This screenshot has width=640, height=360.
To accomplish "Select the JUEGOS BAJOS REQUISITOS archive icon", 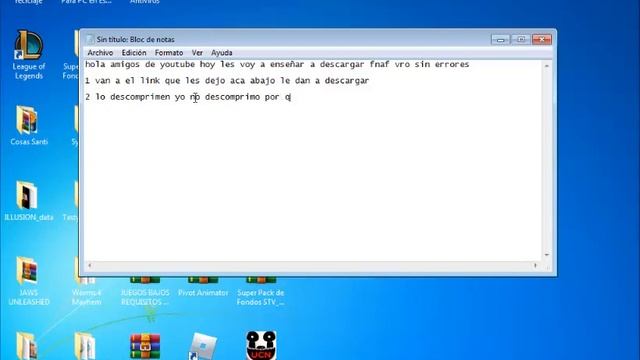I will pyautogui.click(x=144, y=291).
